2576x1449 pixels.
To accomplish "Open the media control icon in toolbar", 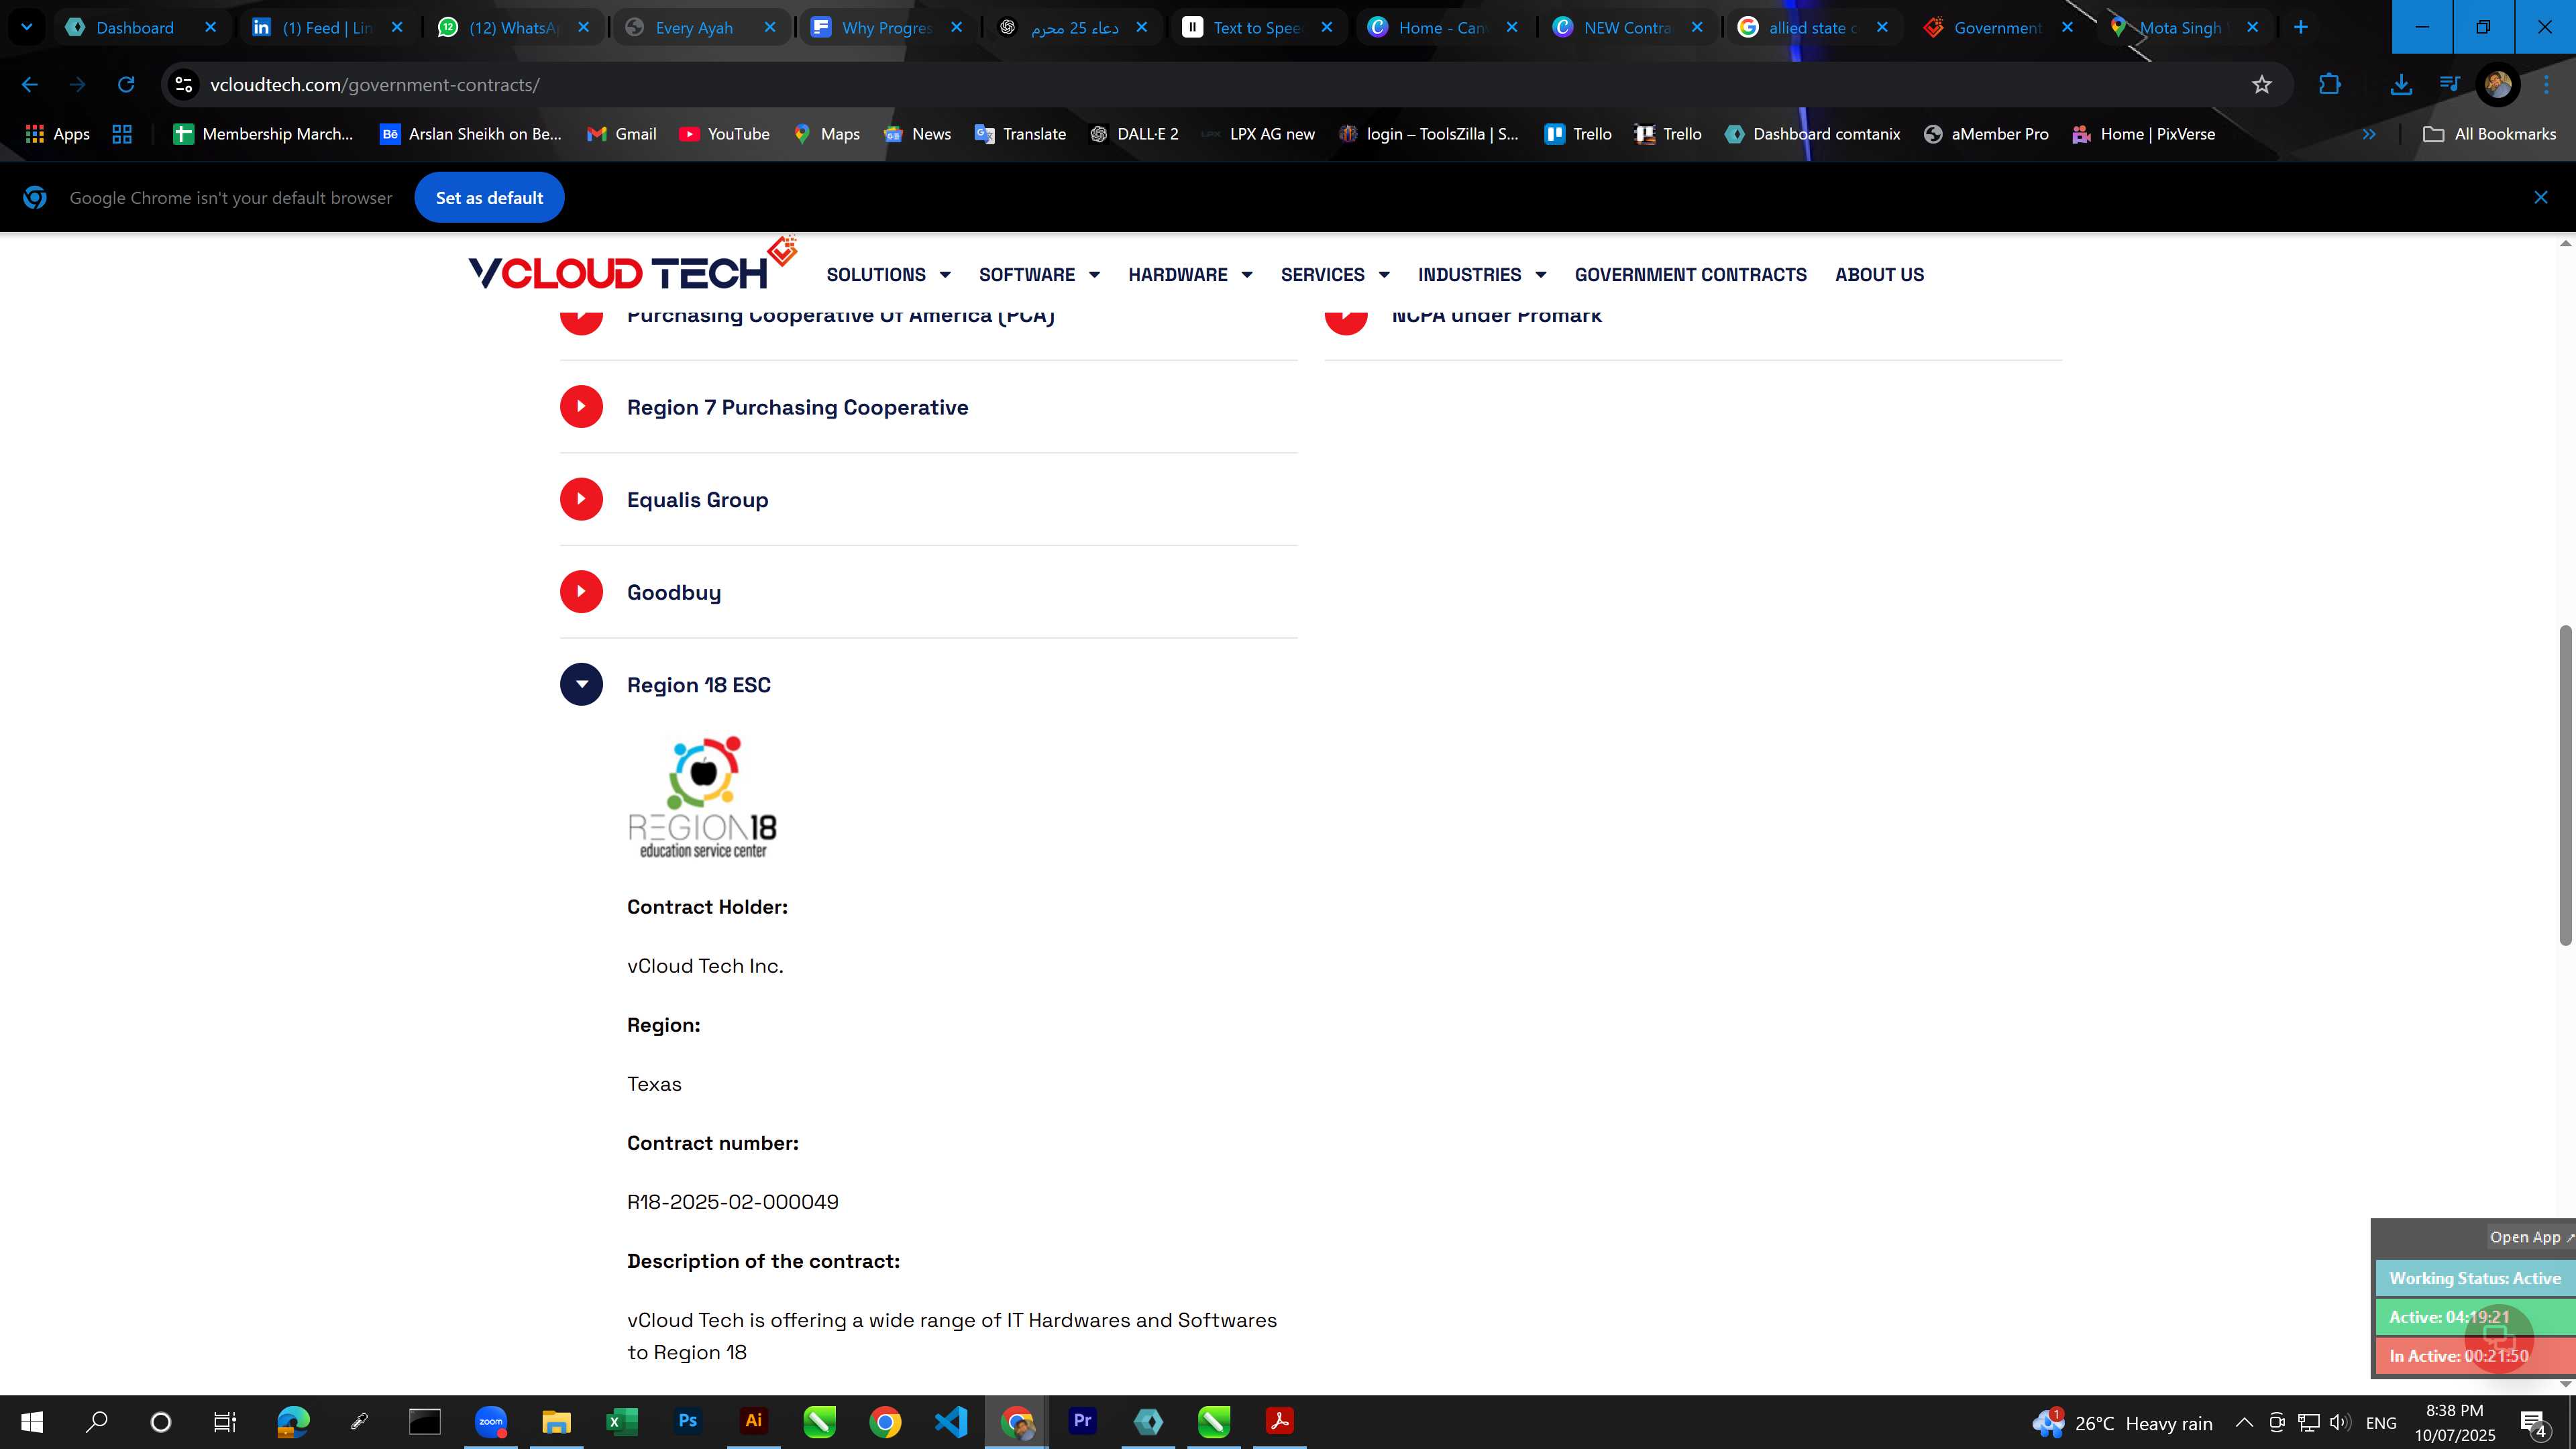I will [2449, 85].
